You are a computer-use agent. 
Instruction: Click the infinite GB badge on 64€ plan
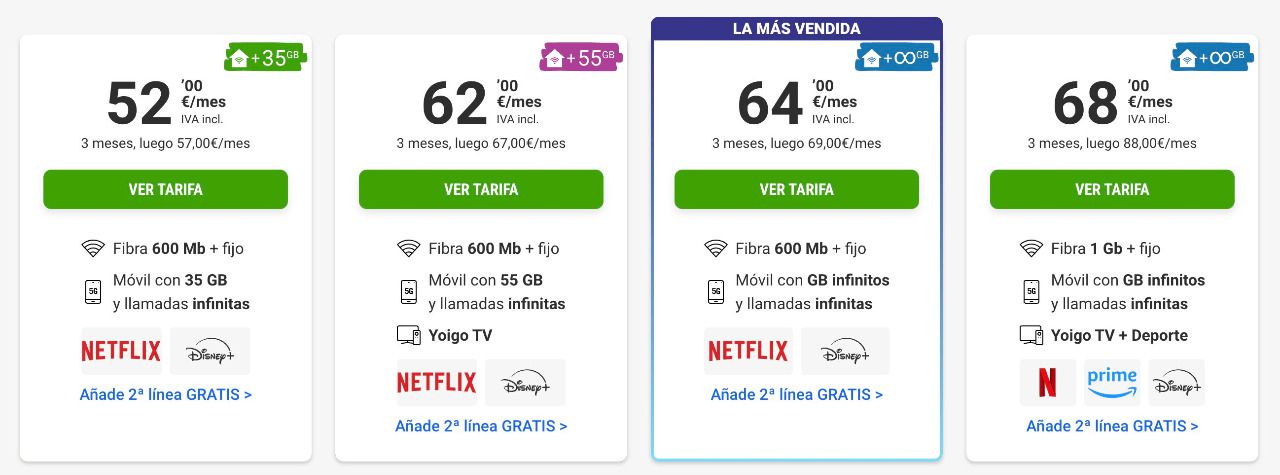pos(896,58)
